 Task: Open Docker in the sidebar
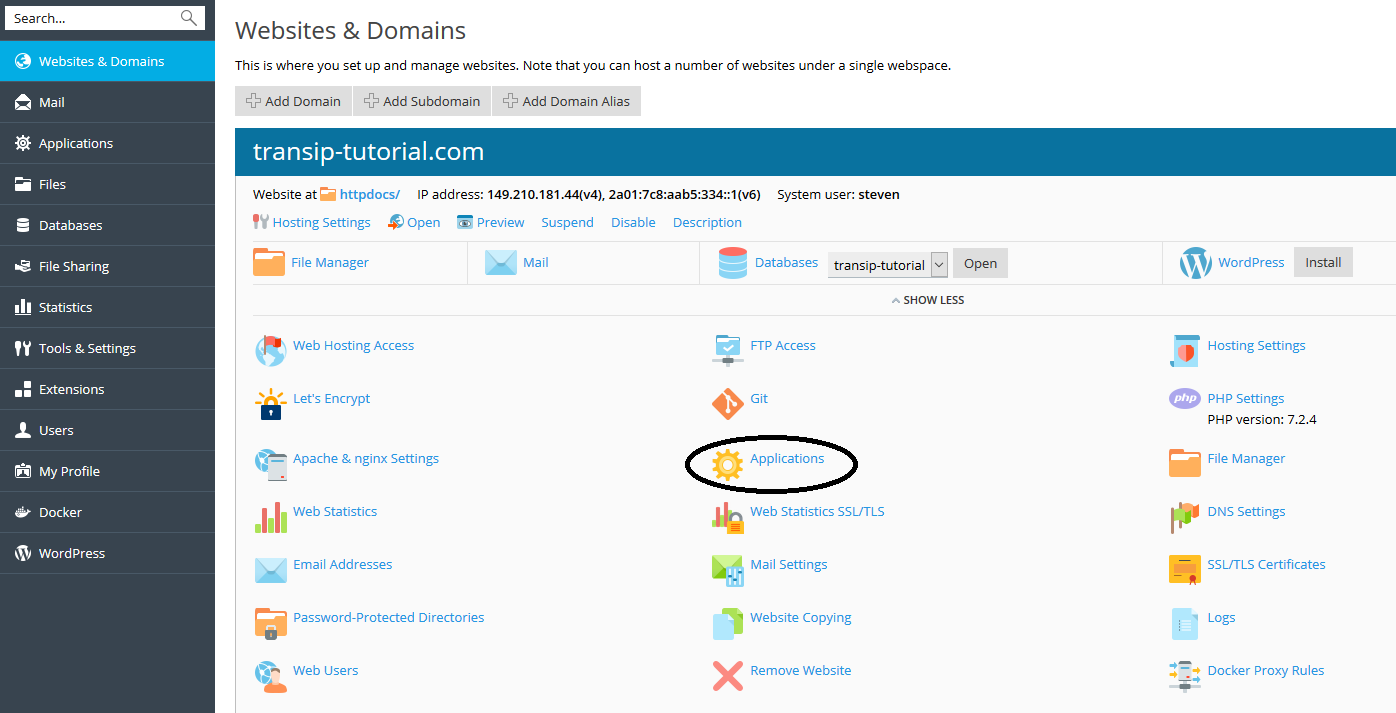(x=107, y=512)
